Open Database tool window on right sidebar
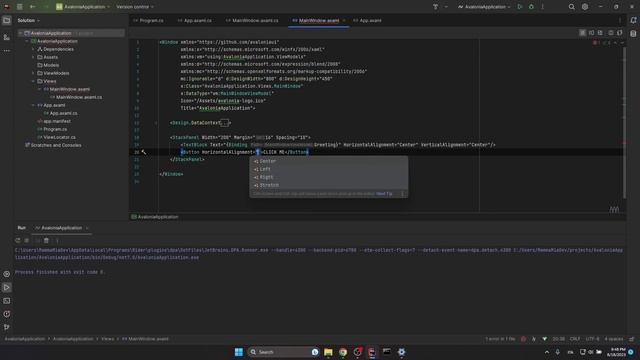 tap(633, 34)
